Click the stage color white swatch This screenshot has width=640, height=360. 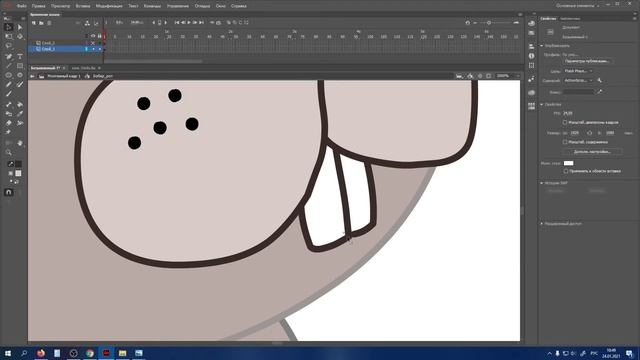point(569,163)
